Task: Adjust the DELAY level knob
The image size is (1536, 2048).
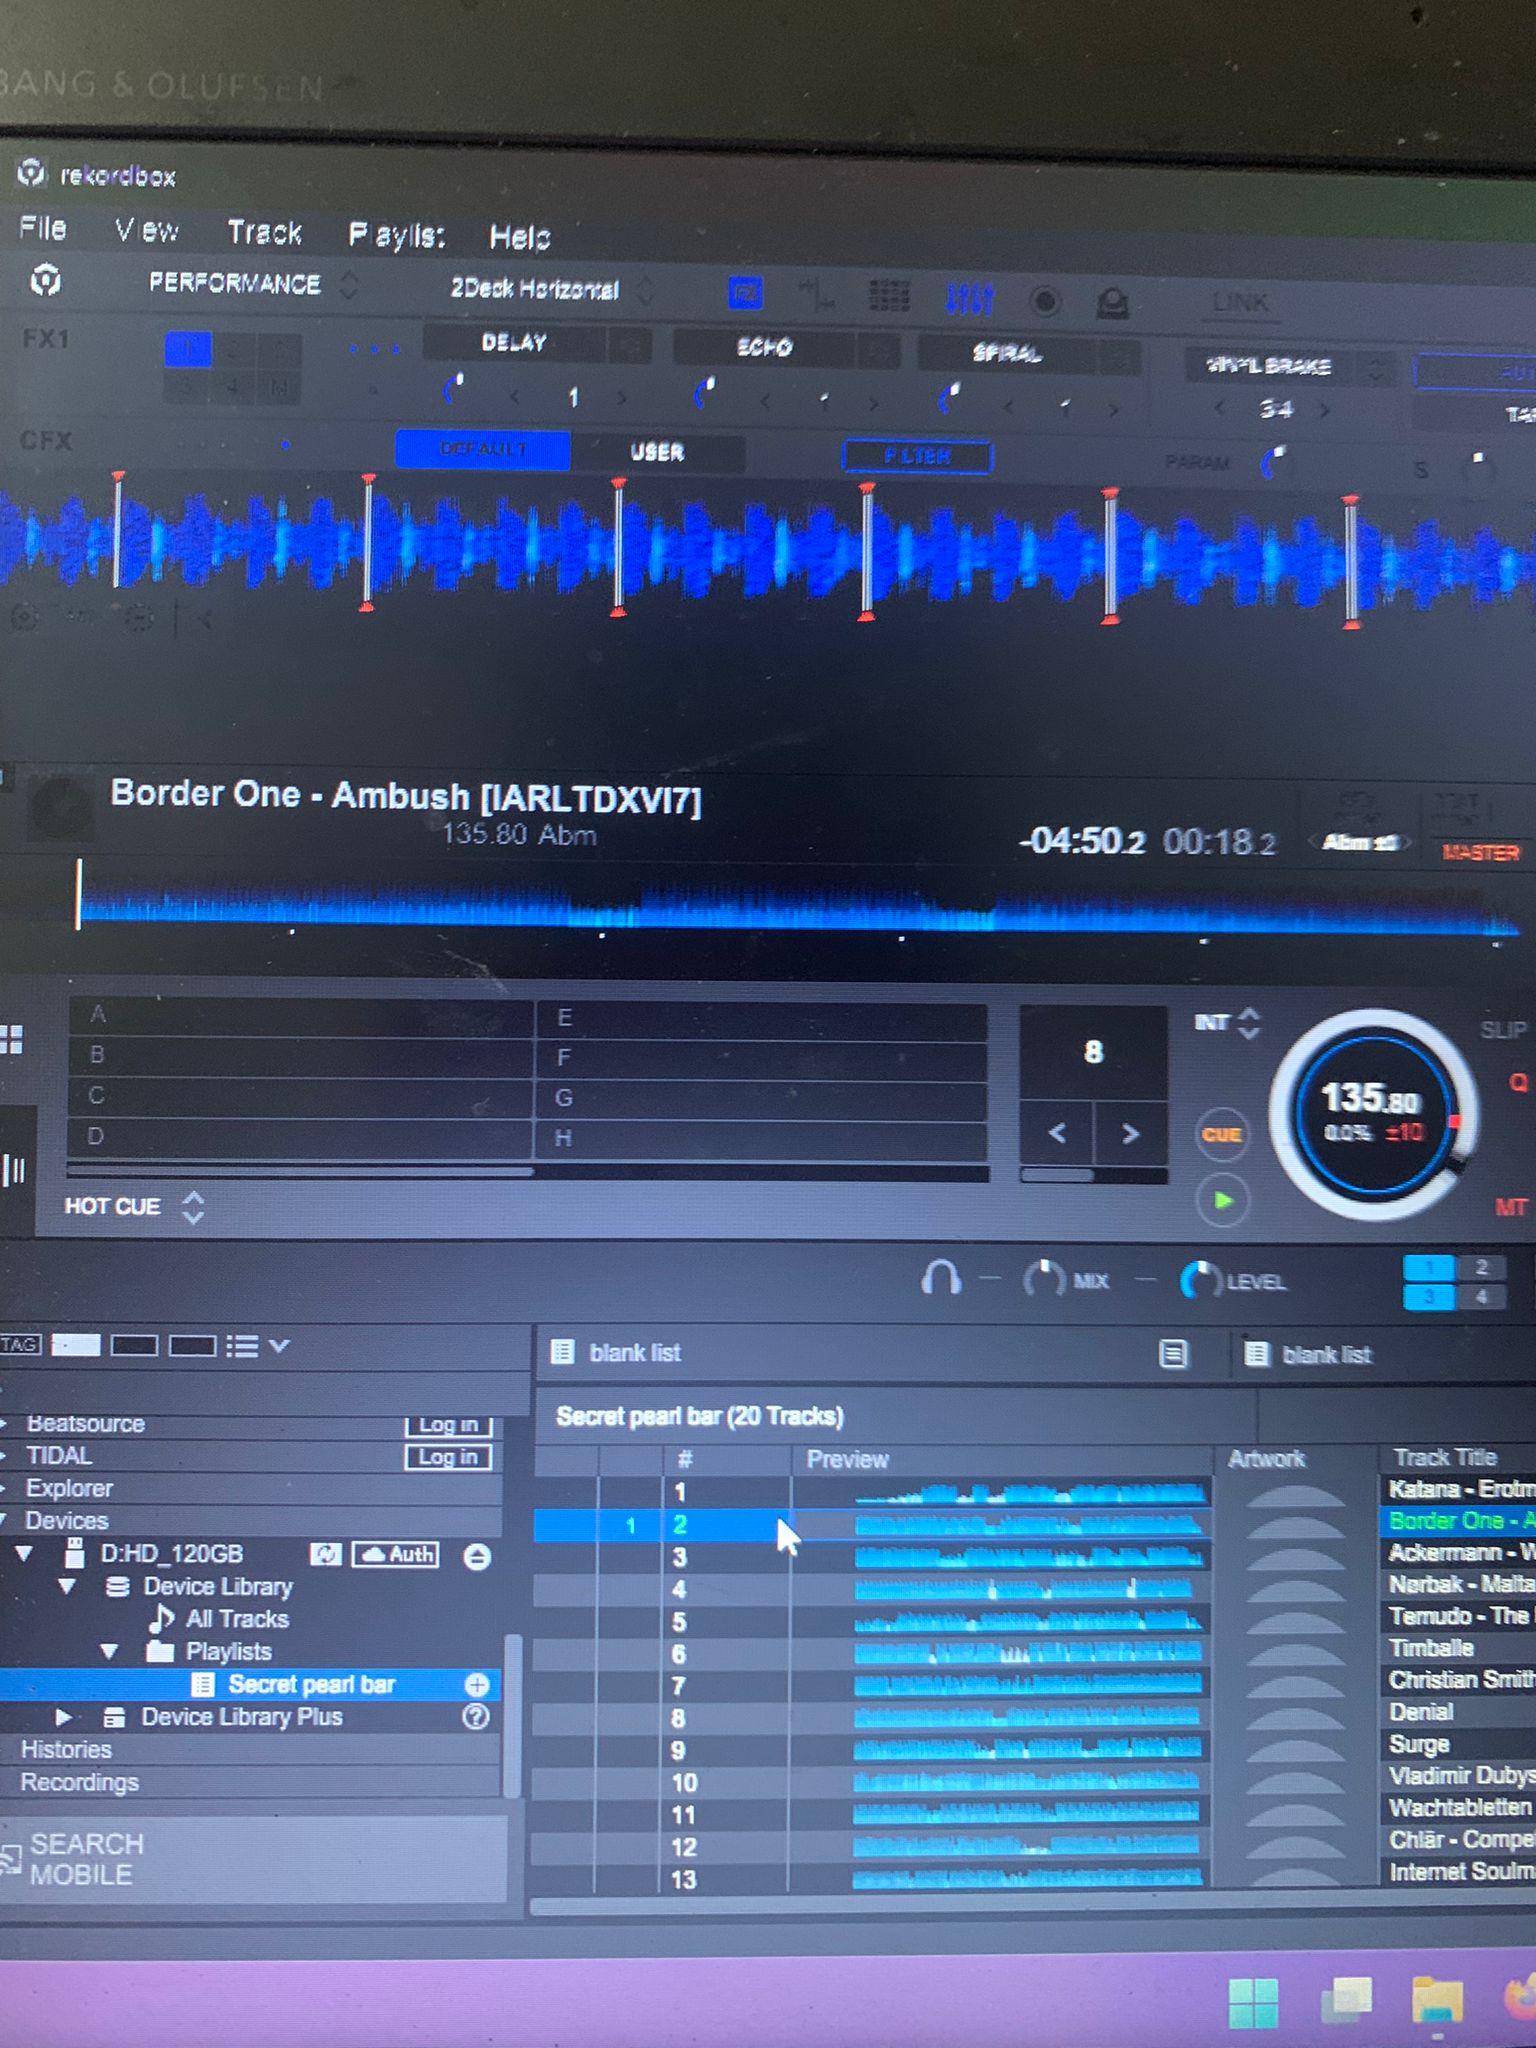Action: pyautogui.click(x=455, y=390)
